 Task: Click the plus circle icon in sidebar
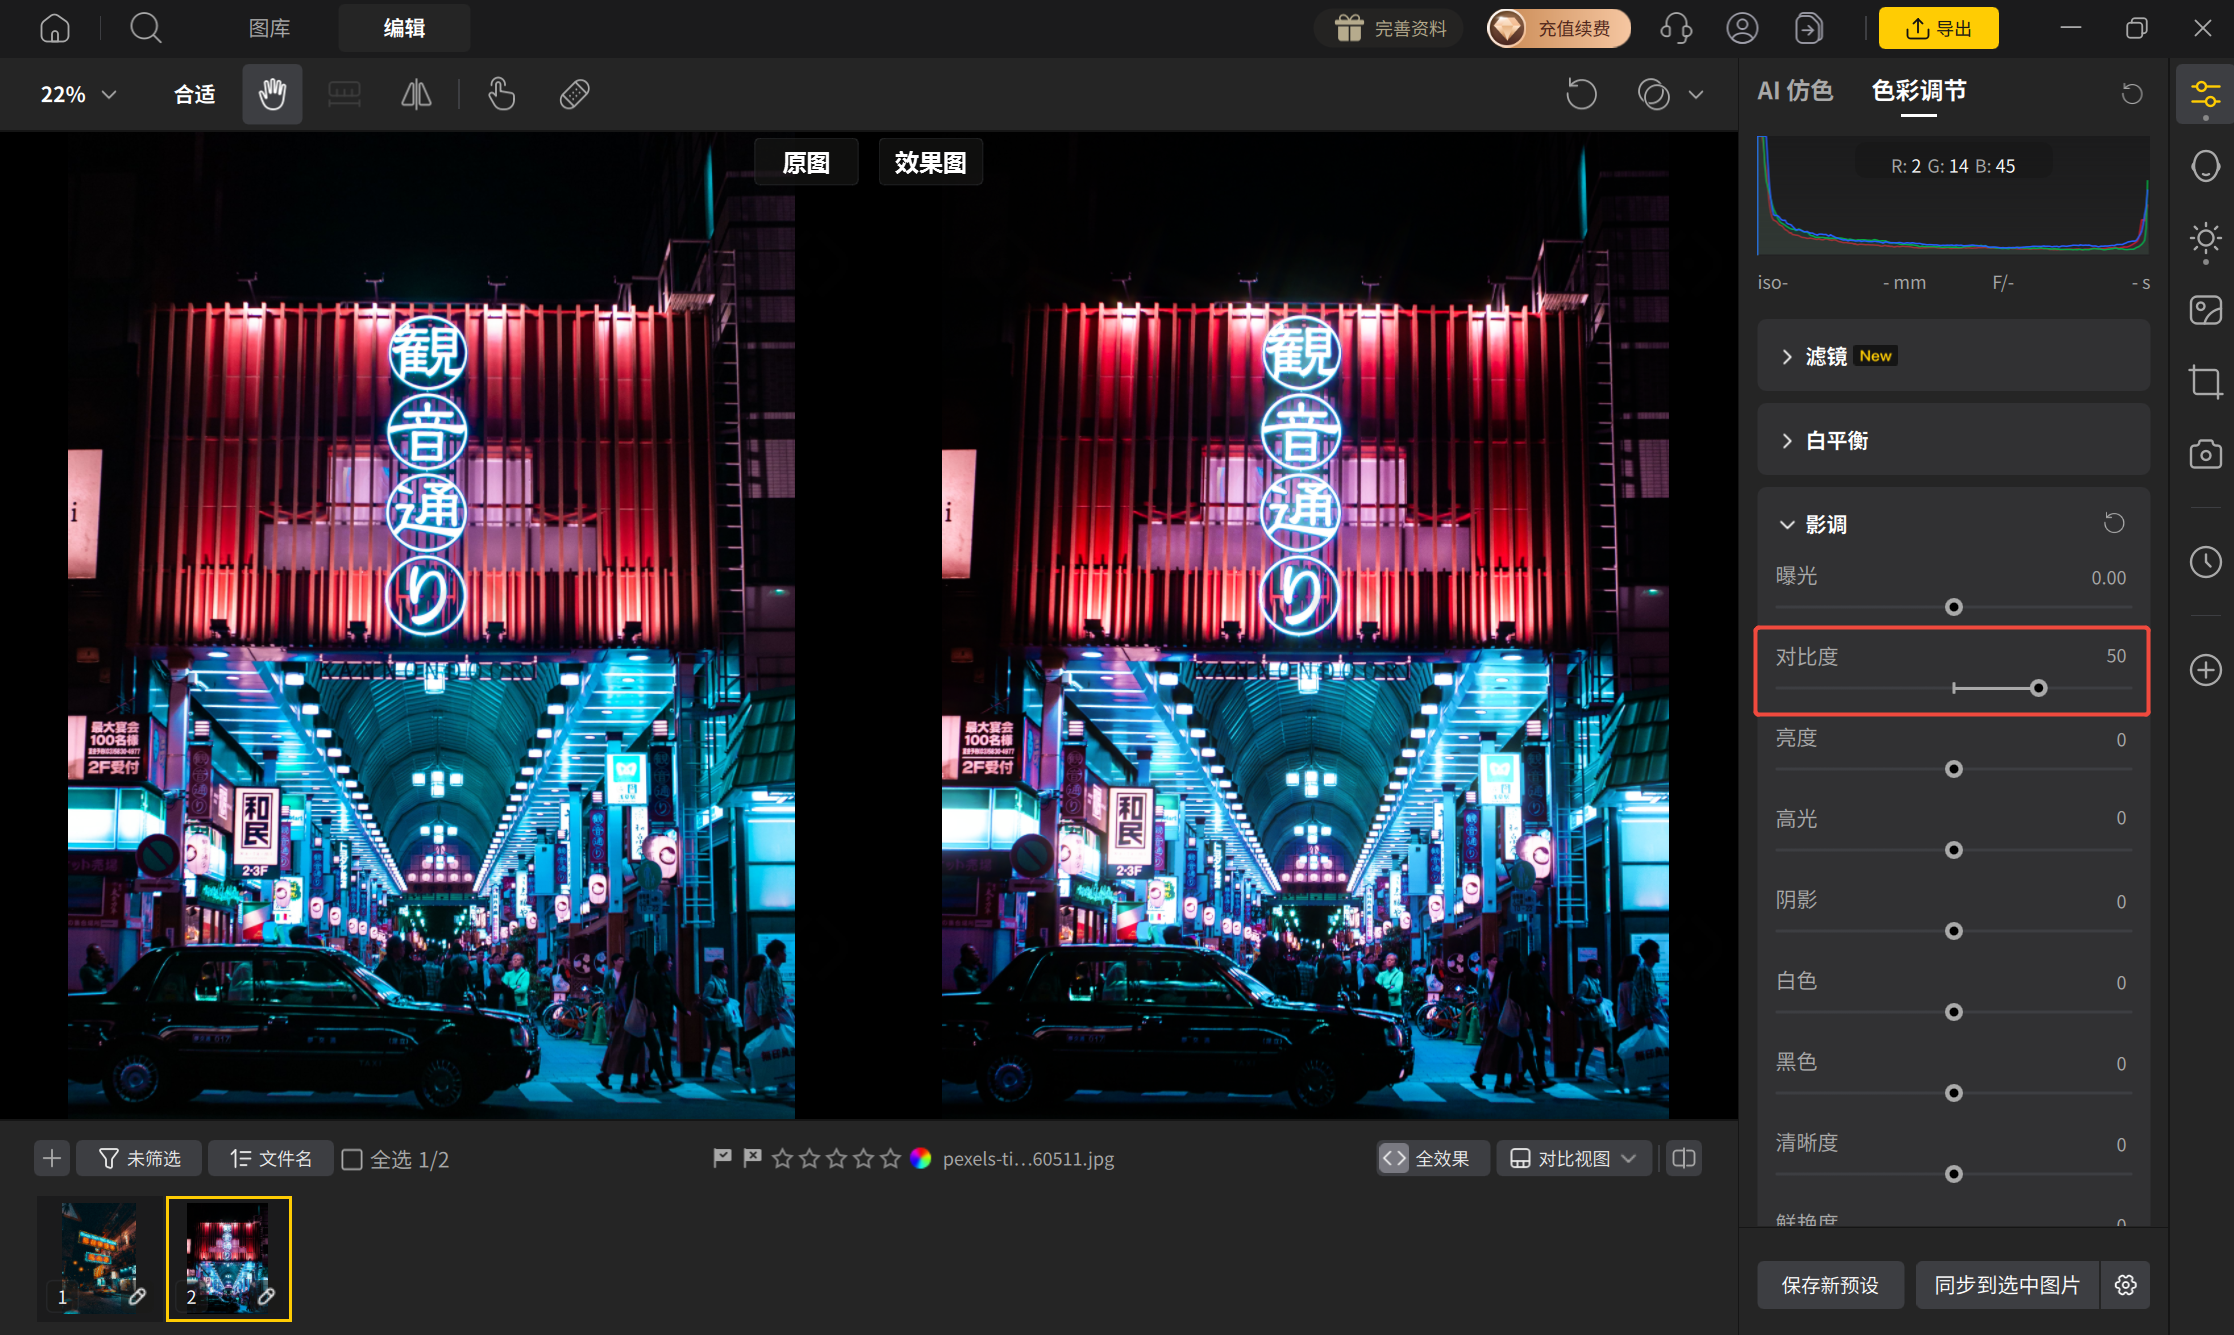2205,670
